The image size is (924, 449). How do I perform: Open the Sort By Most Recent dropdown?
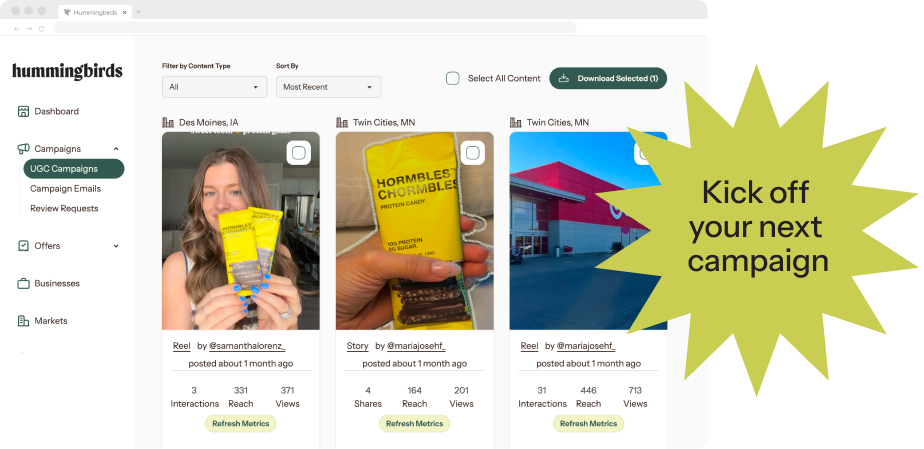click(328, 87)
